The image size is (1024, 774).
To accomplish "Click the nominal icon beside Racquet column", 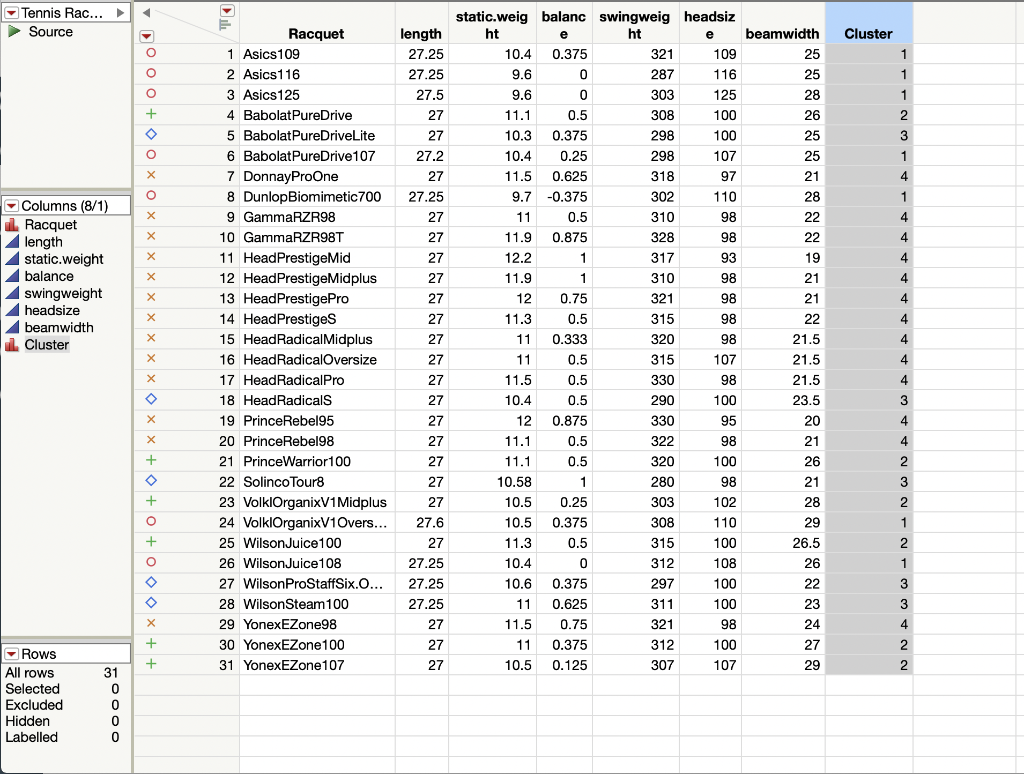I will pos(12,225).
